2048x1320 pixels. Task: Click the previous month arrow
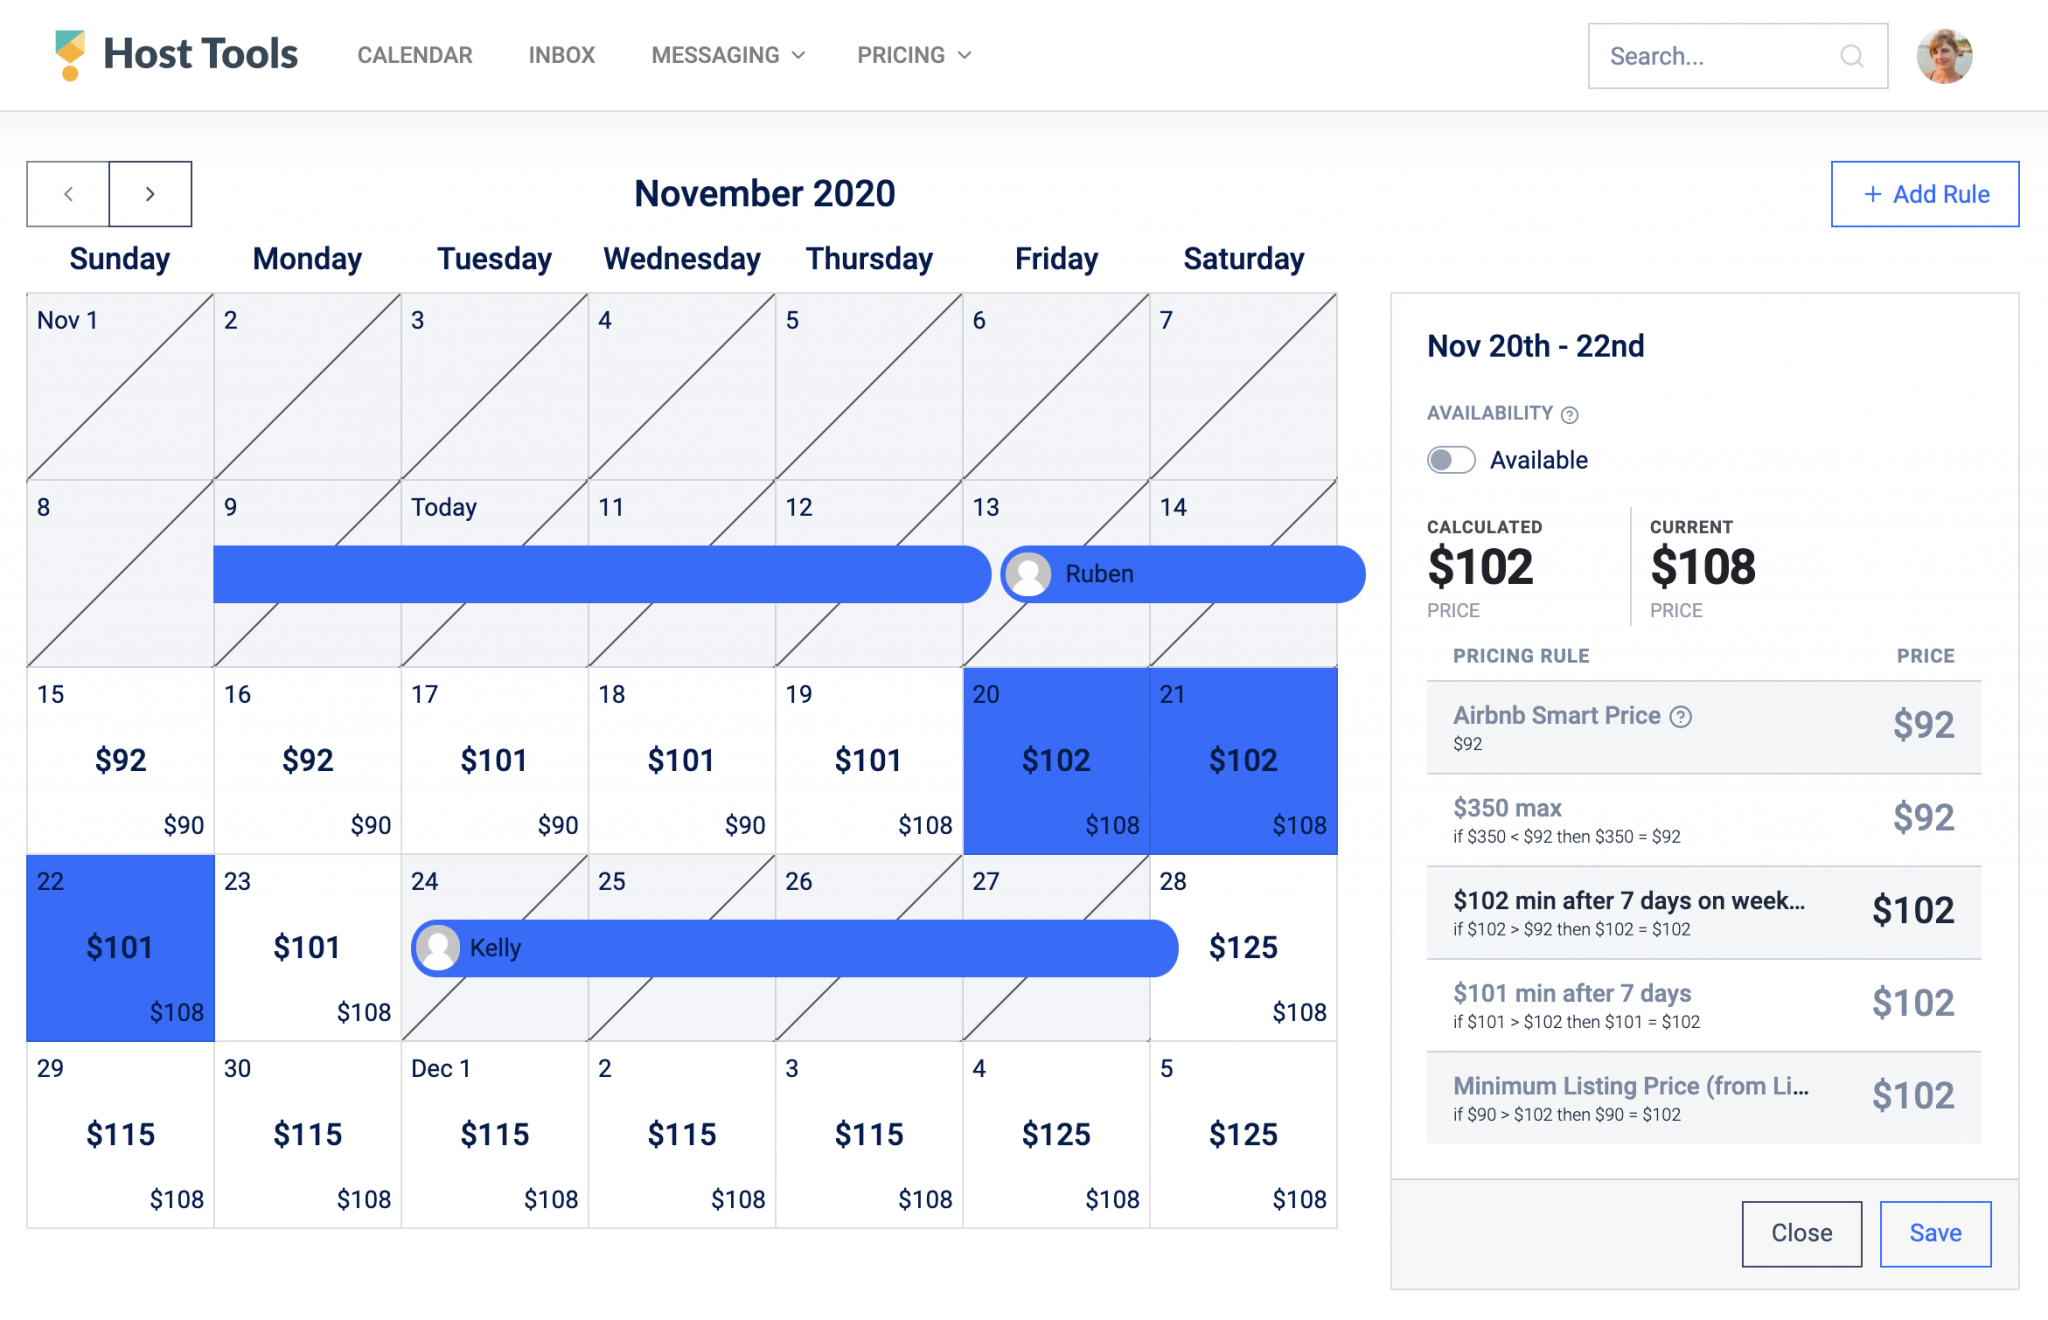coord(67,193)
